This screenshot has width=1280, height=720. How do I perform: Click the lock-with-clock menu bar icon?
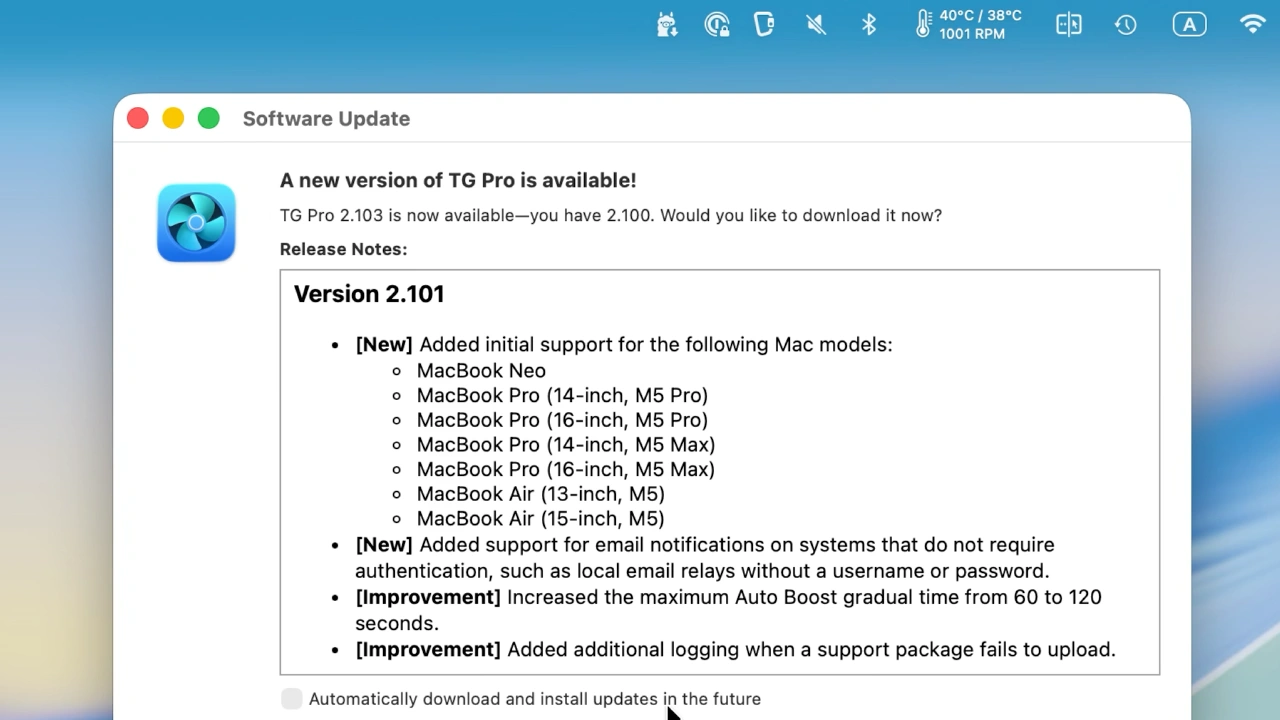pyautogui.click(x=716, y=24)
